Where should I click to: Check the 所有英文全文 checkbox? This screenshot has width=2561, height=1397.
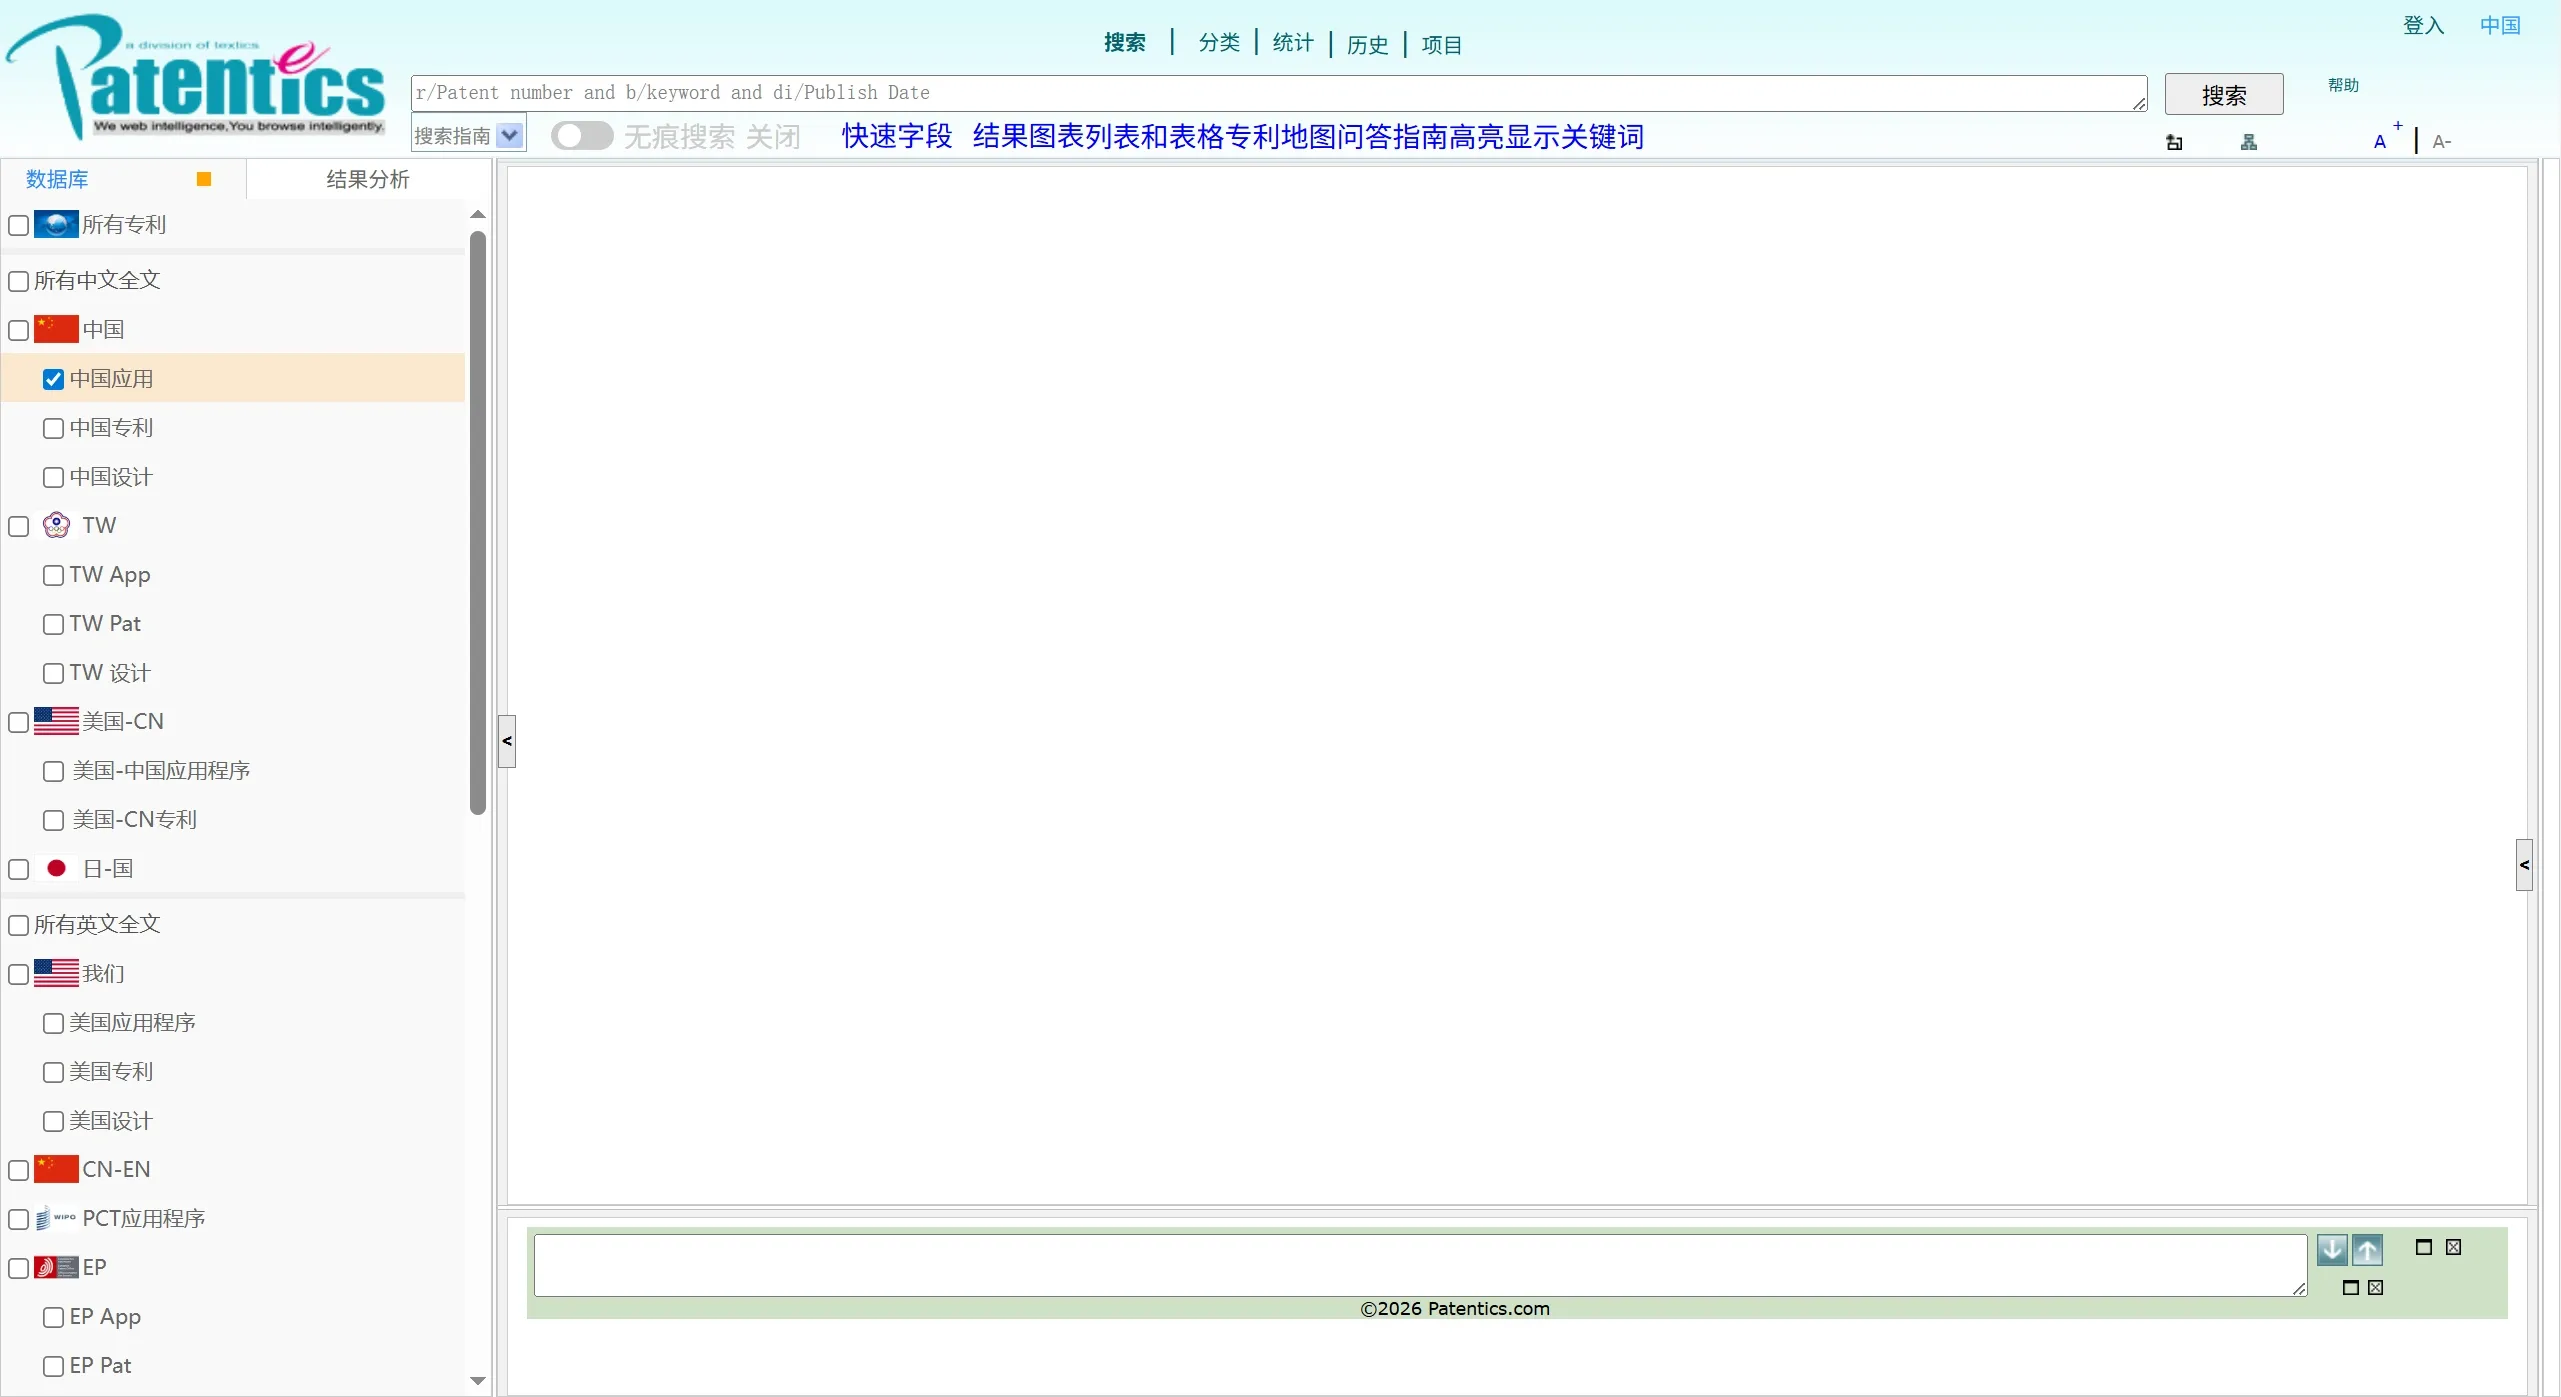tap(19, 925)
